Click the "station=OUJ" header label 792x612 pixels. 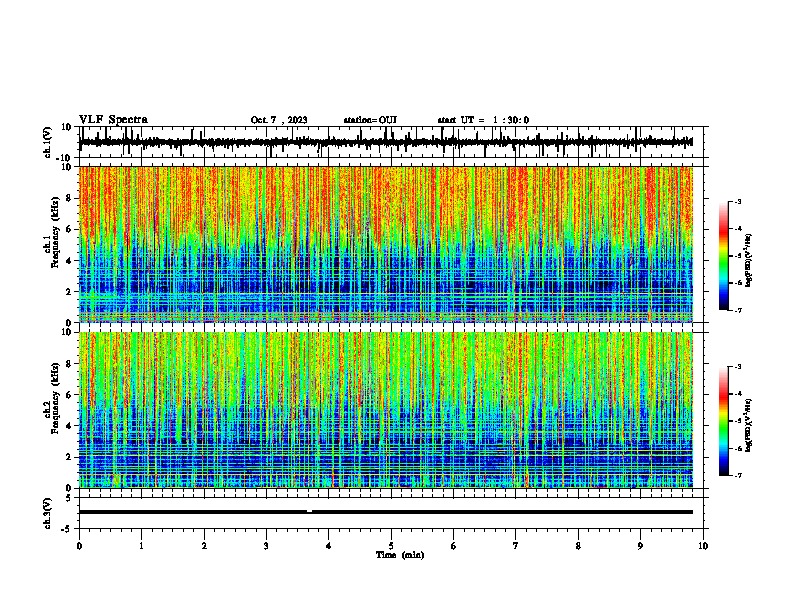[370, 120]
